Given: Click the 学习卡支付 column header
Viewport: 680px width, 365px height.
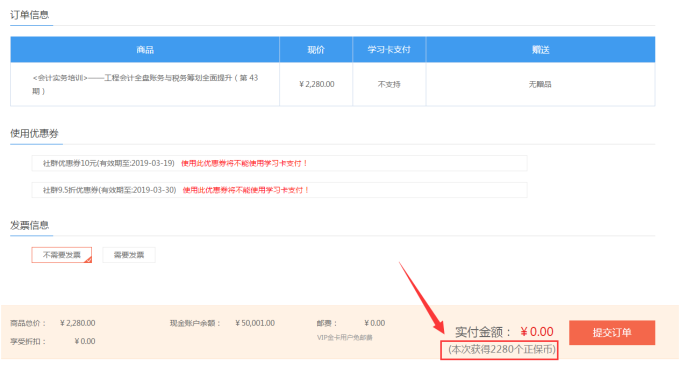Looking at the screenshot, I should pos(389,49).
